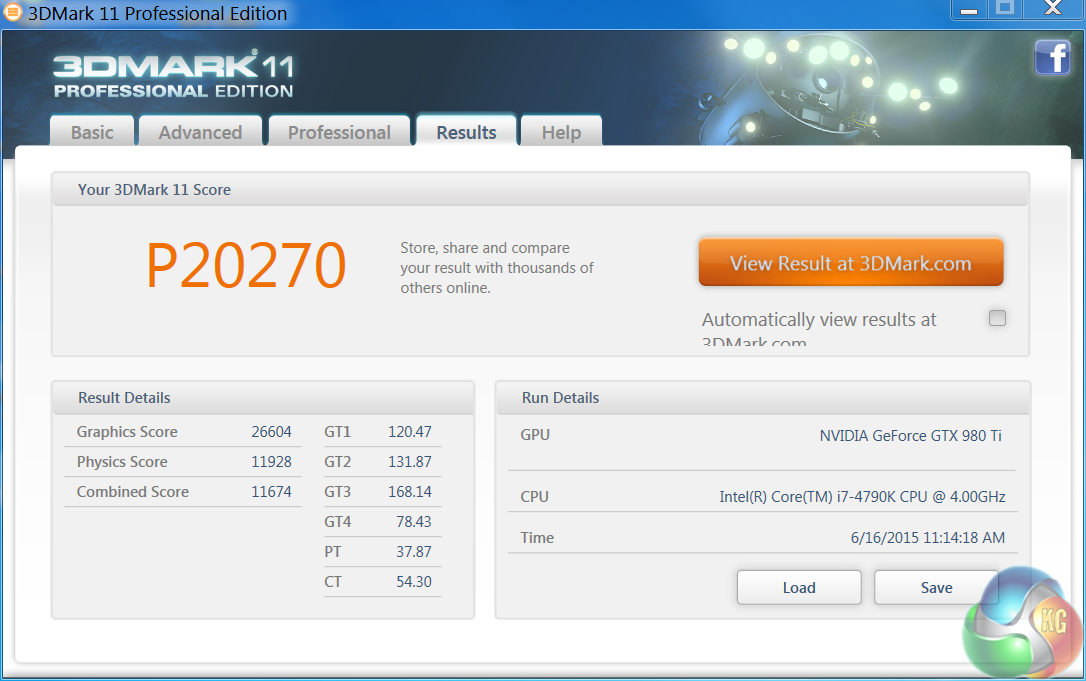Click the Graphics Score value 26604
Screen dimensions: 1086x681
pos(272,432)
